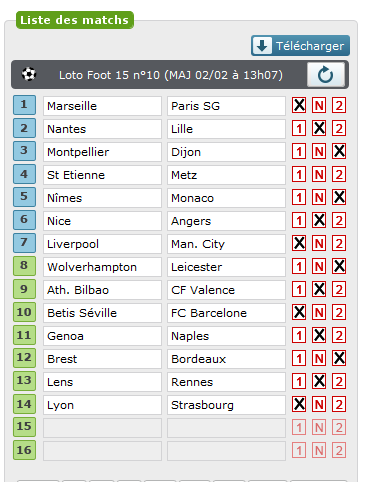Click the download arrow icon on Télécharger
Image resolution: width=366 pixels, height=482 pixels.
(x=262, y=46)
